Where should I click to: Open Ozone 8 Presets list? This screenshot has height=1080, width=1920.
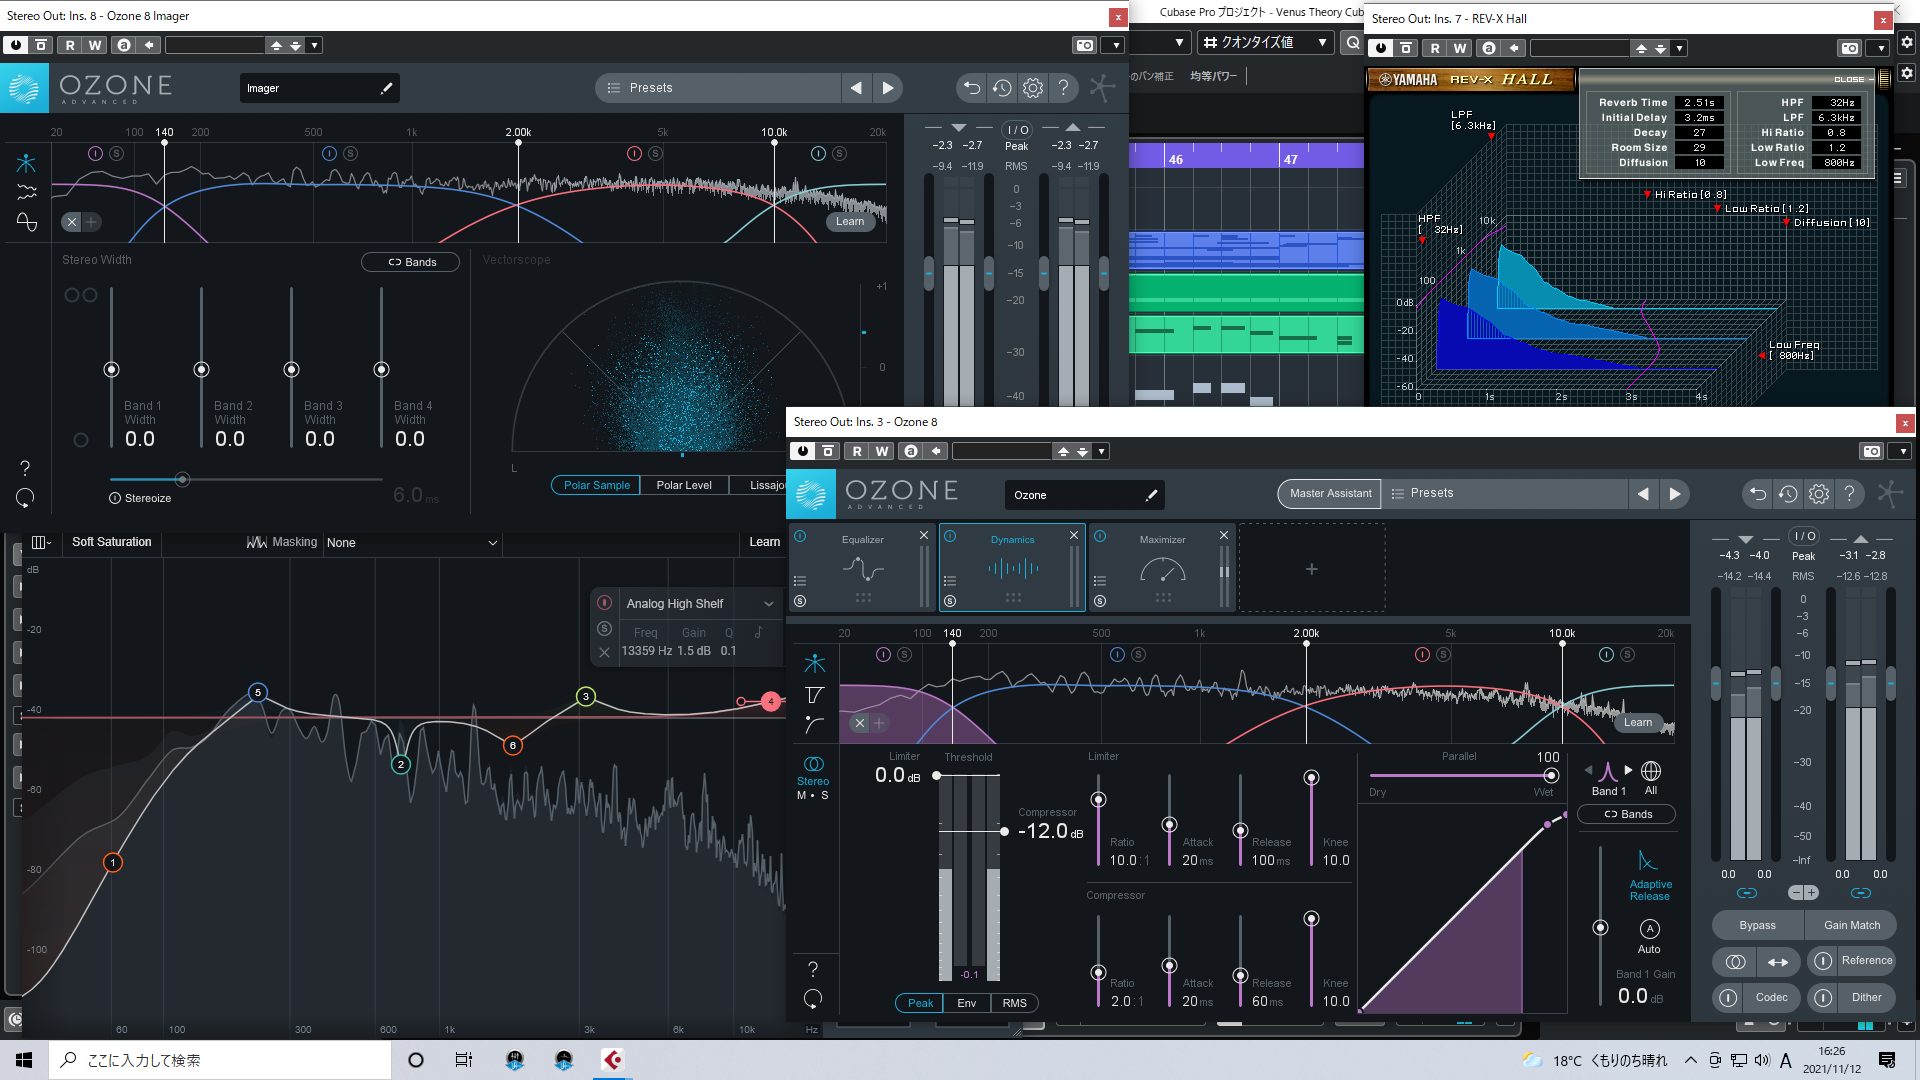pyautogui.click(x=1506, y=493)
